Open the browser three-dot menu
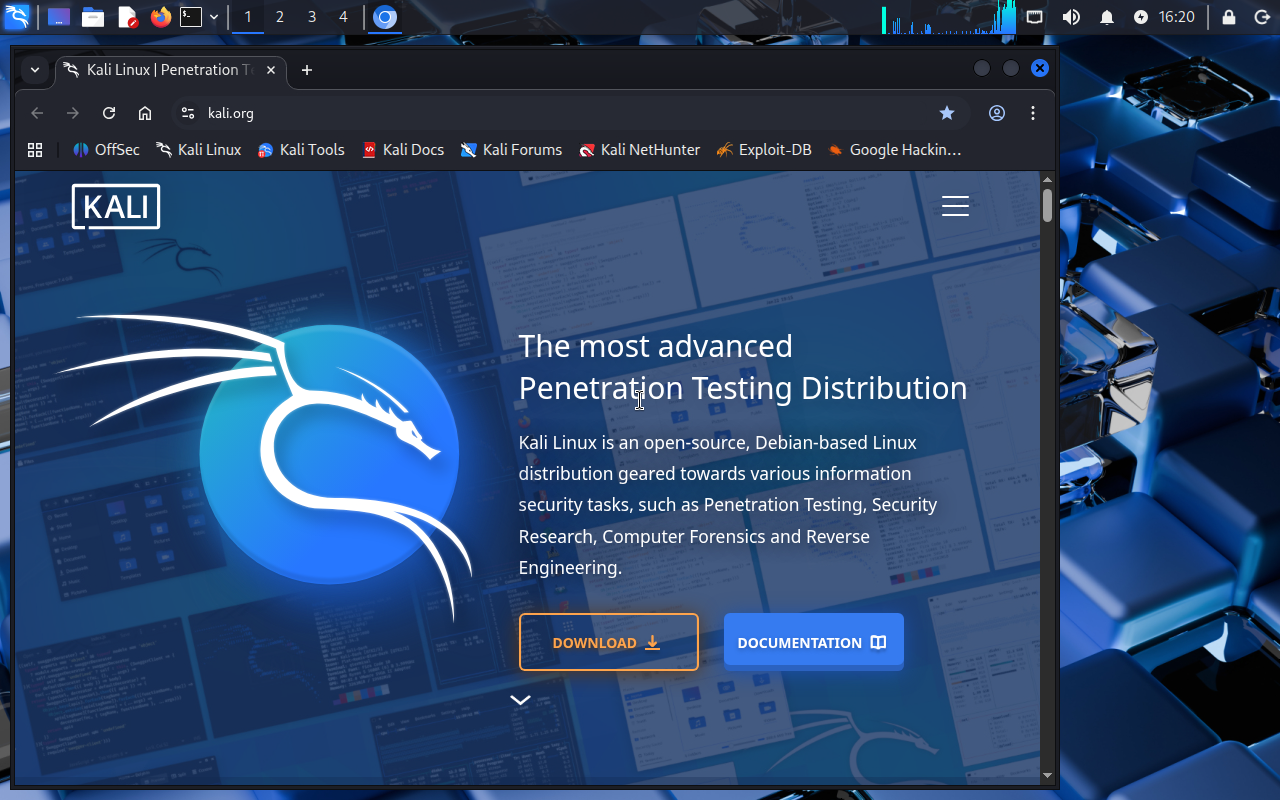This screenshot has width=1280, height=800. 1033,113
